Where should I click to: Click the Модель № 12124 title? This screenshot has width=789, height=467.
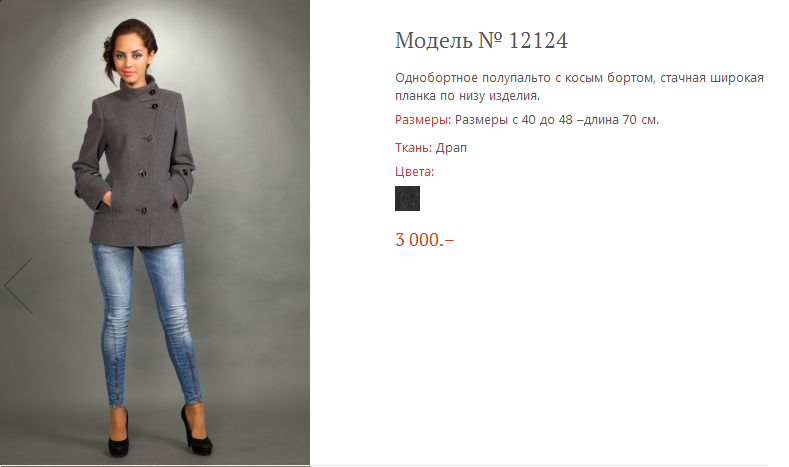(481, 40)
